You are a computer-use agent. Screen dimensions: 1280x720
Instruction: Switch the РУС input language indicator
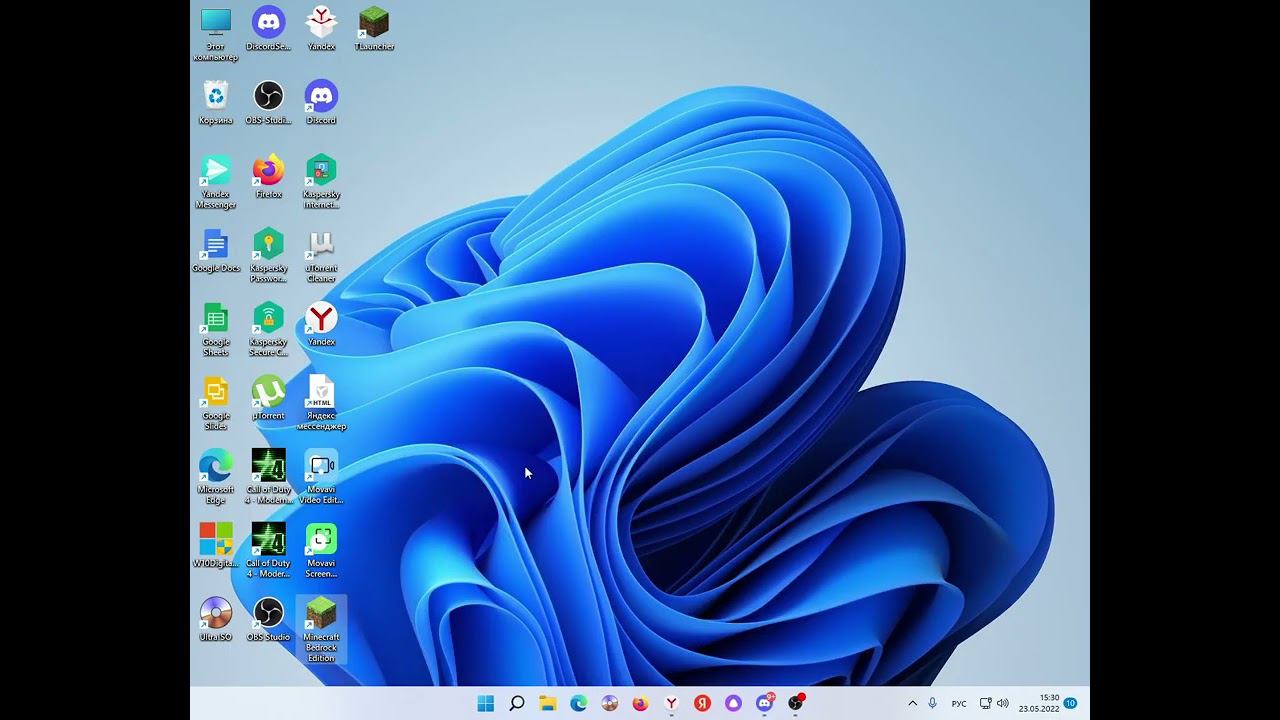pos(959,703)
